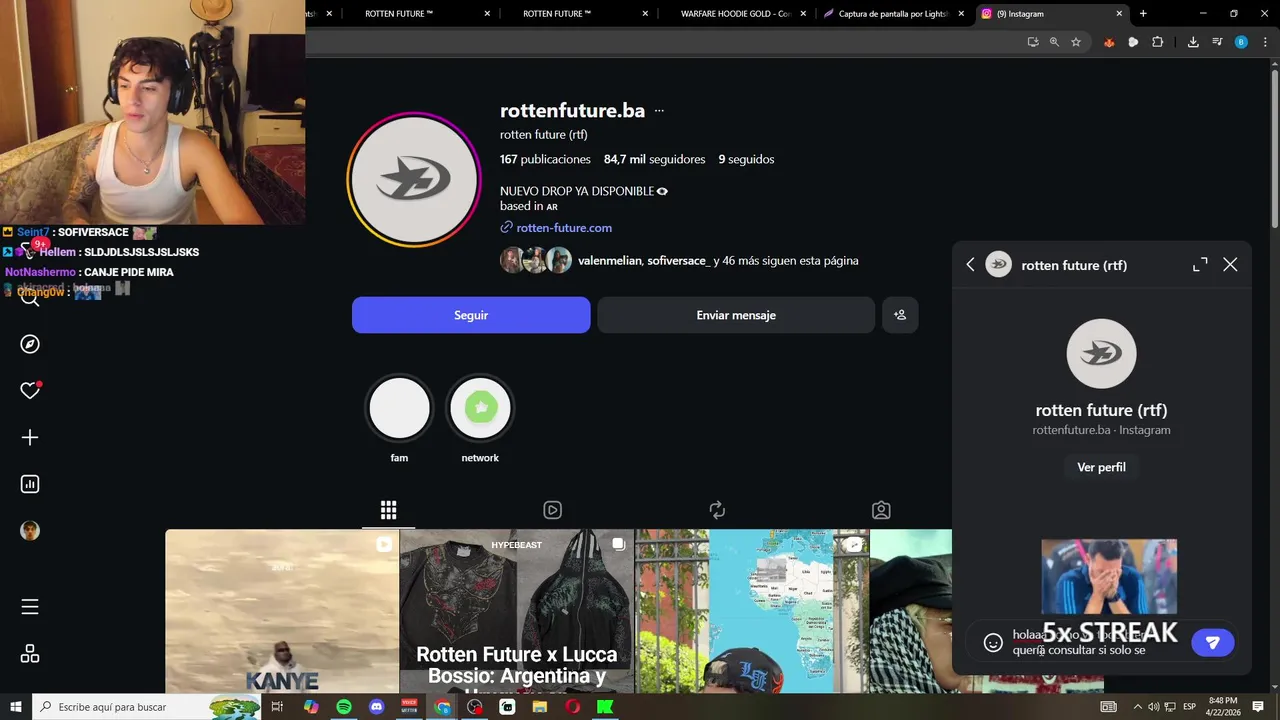Open Instagram Explore compass icon in sidebar
The width and height of the screenshot is (1280, 720).
point(30,344)
